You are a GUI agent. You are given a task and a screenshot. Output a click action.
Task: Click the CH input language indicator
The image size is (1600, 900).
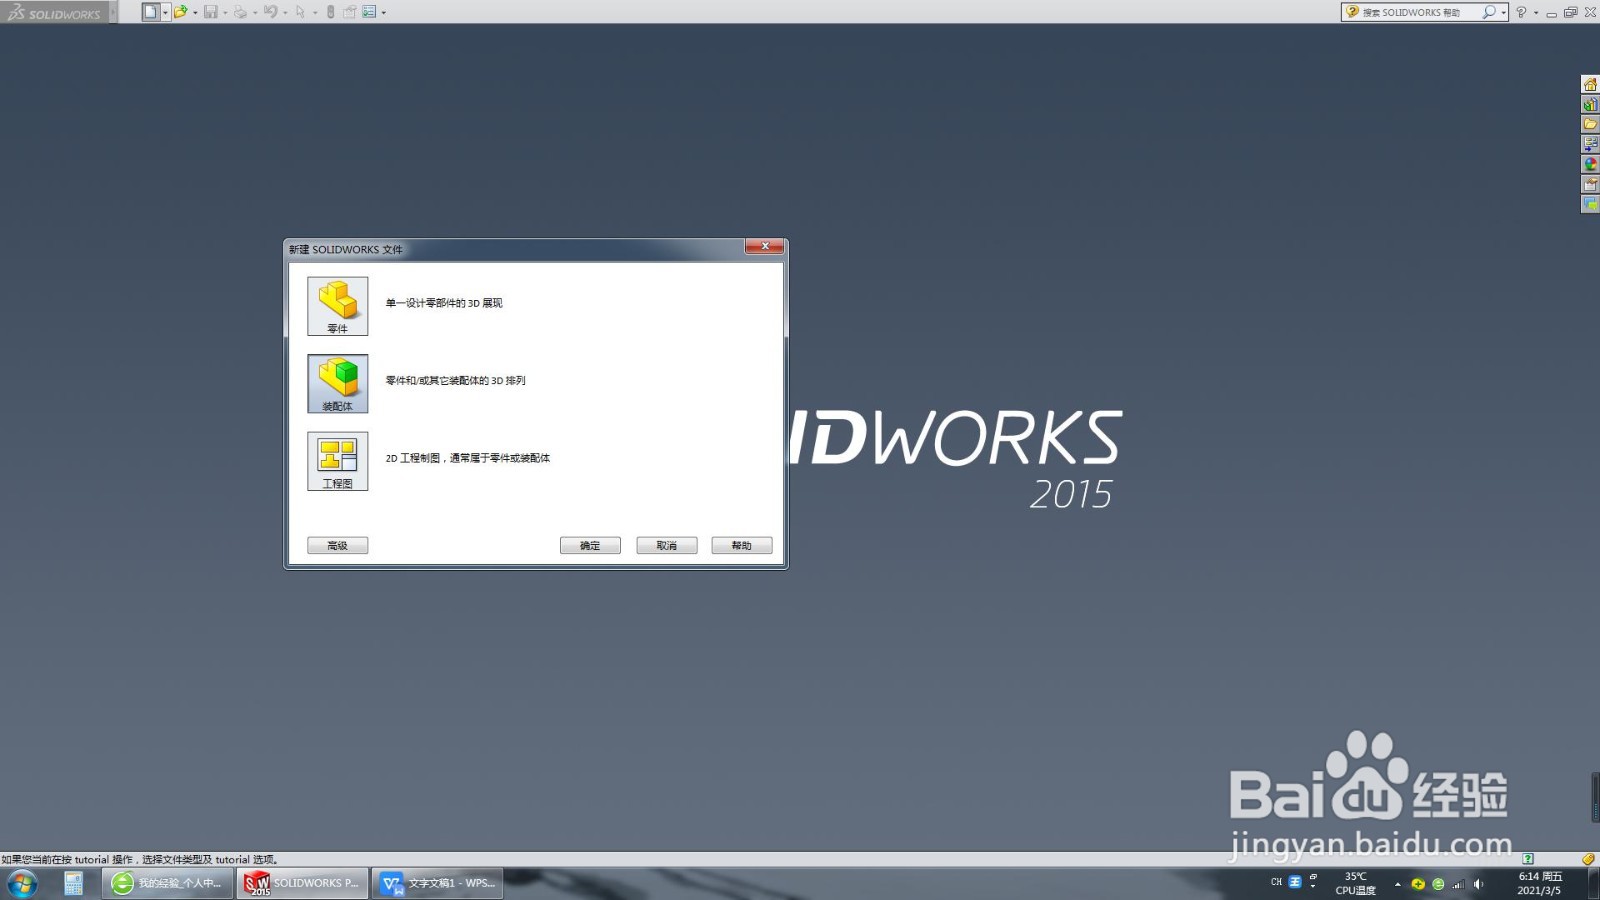[1276, 882]
